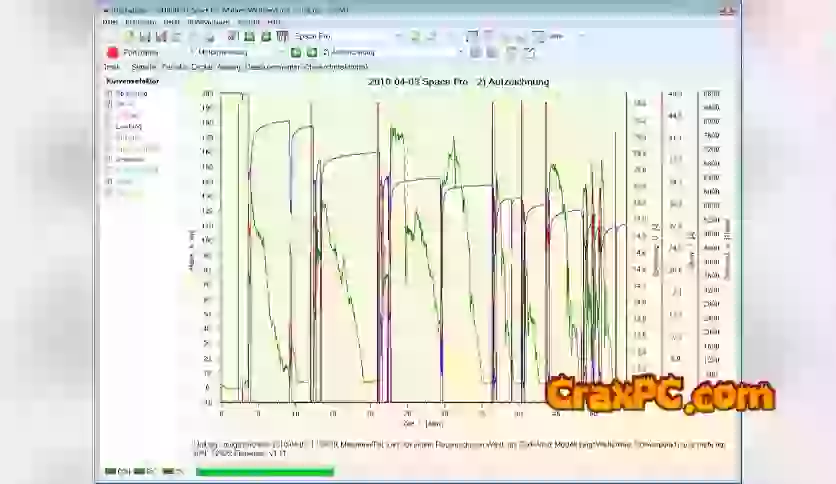Open the Gerät menu

171,22
